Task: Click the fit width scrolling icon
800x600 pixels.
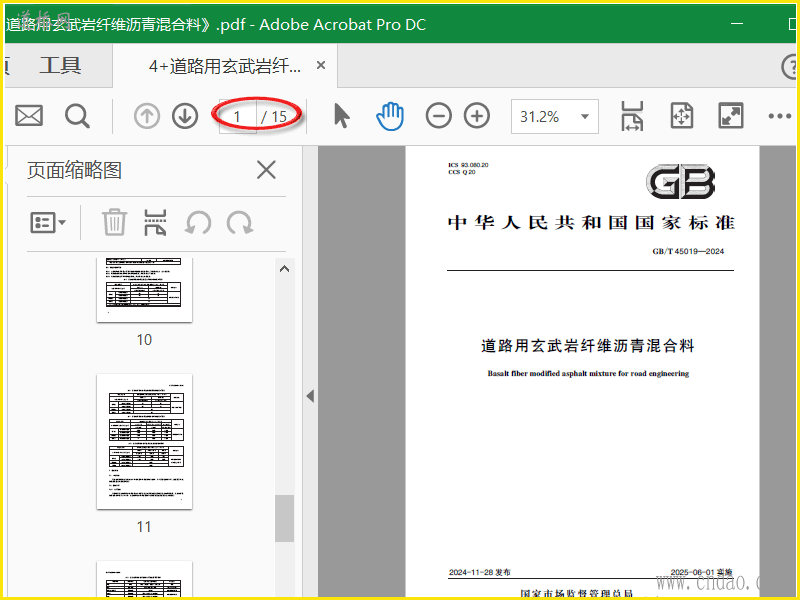Action: pyautogui.click(x=632, y=116)
